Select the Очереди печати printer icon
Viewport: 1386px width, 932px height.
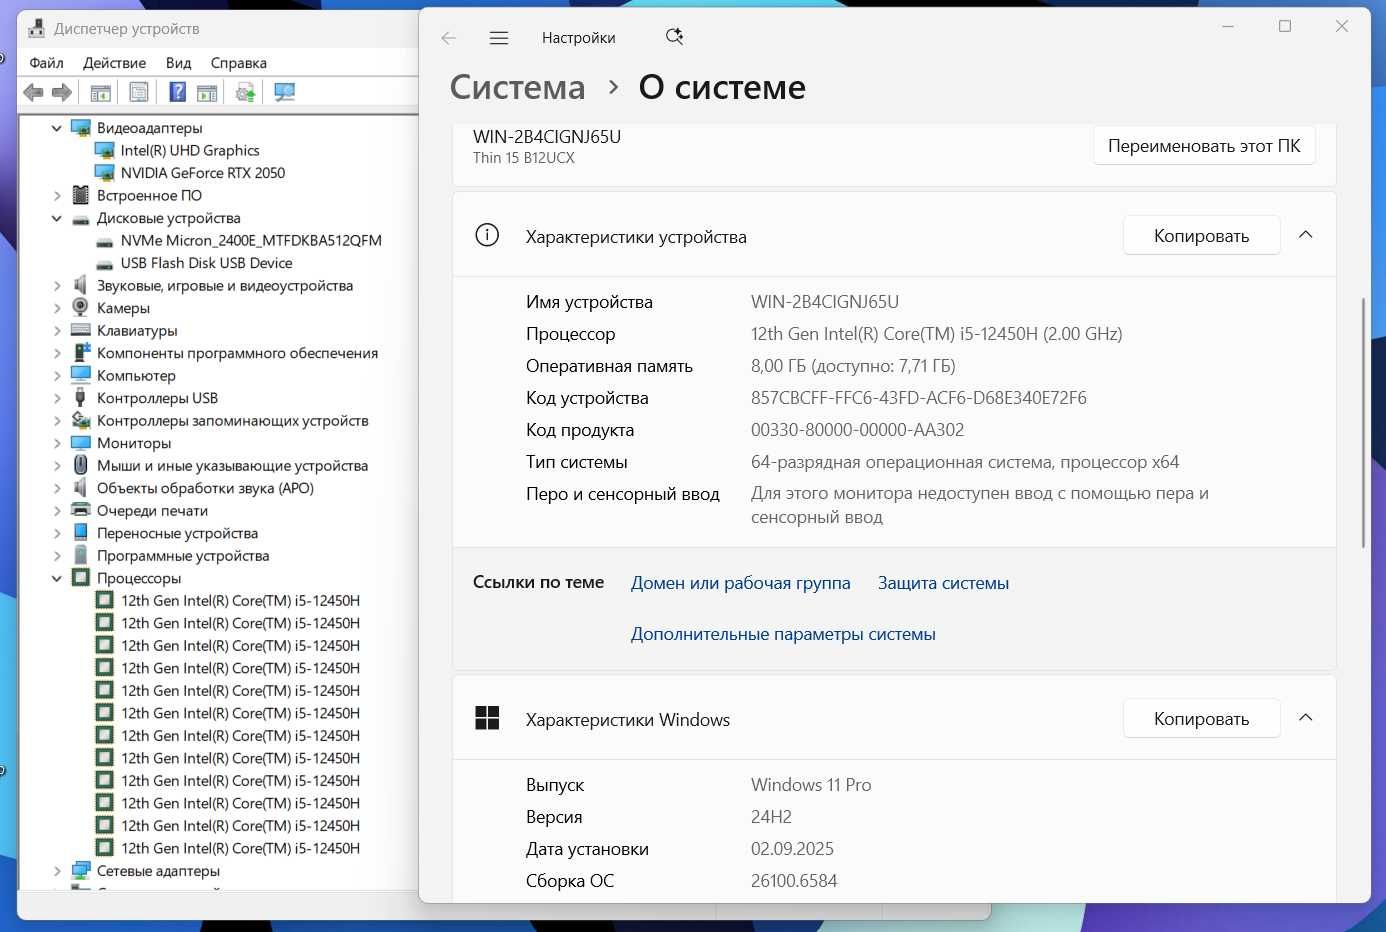pyautogui.click(x=80, y=510)
